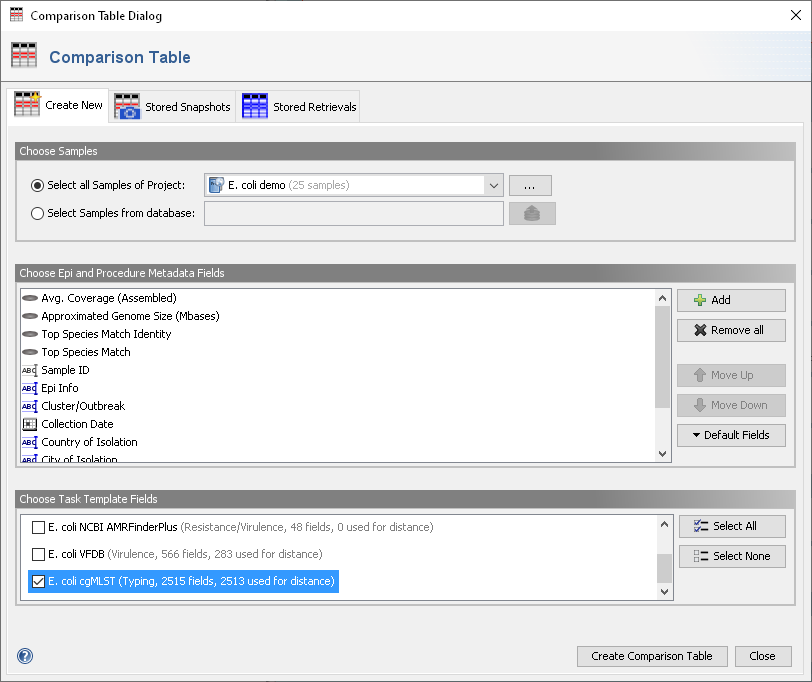Open the Default Fields dropdown menu

click(x=731, y=435)
